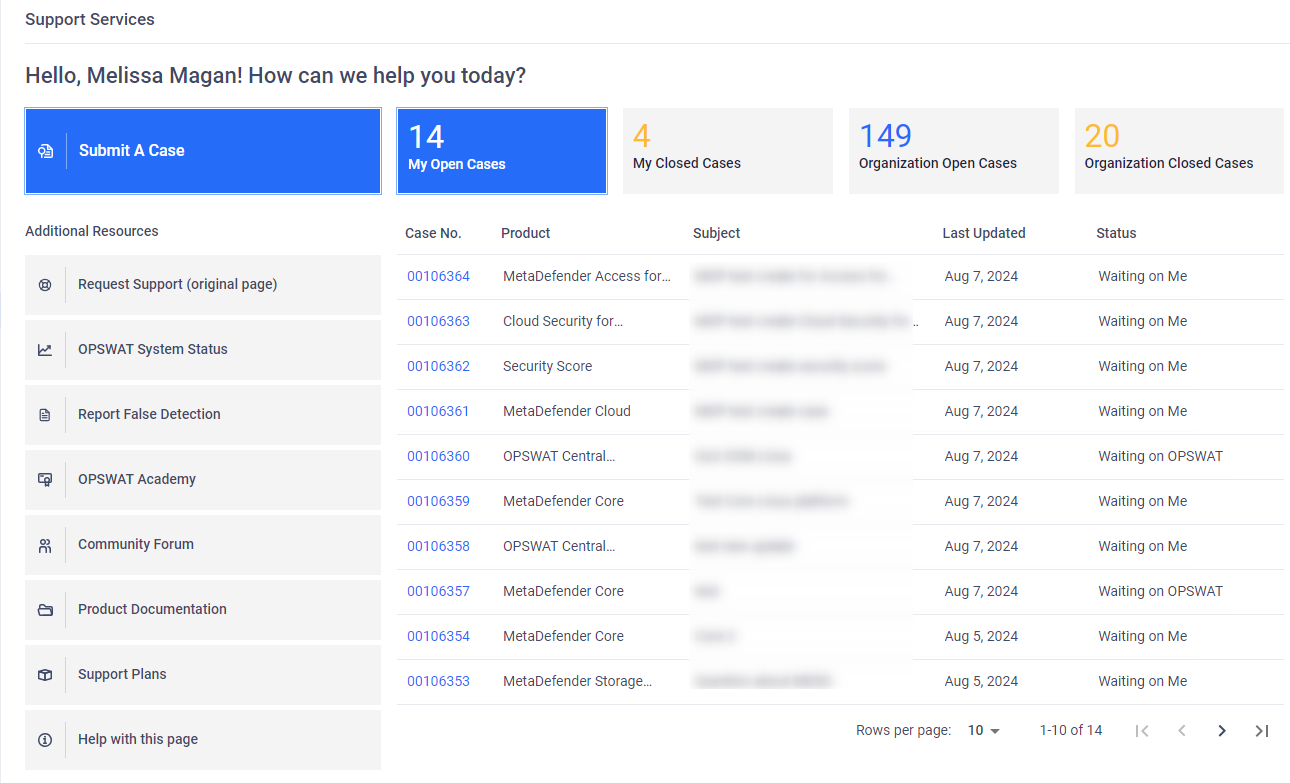Open case 00106353

(438, 682)
